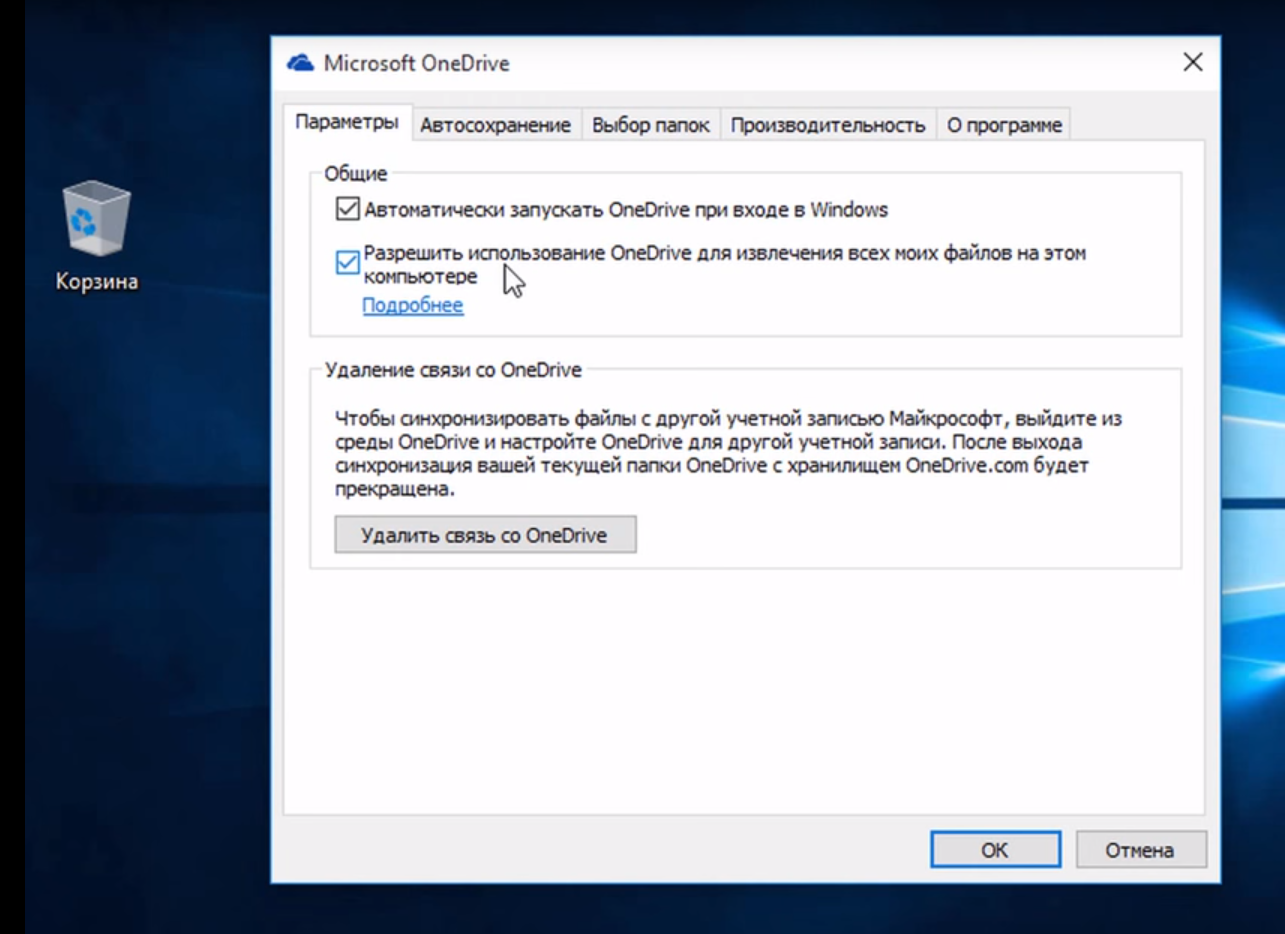Screen dimensions: 1285x934
Task: Click the Удалить связь со OneDrive button
Action: (x=485, y=535)
